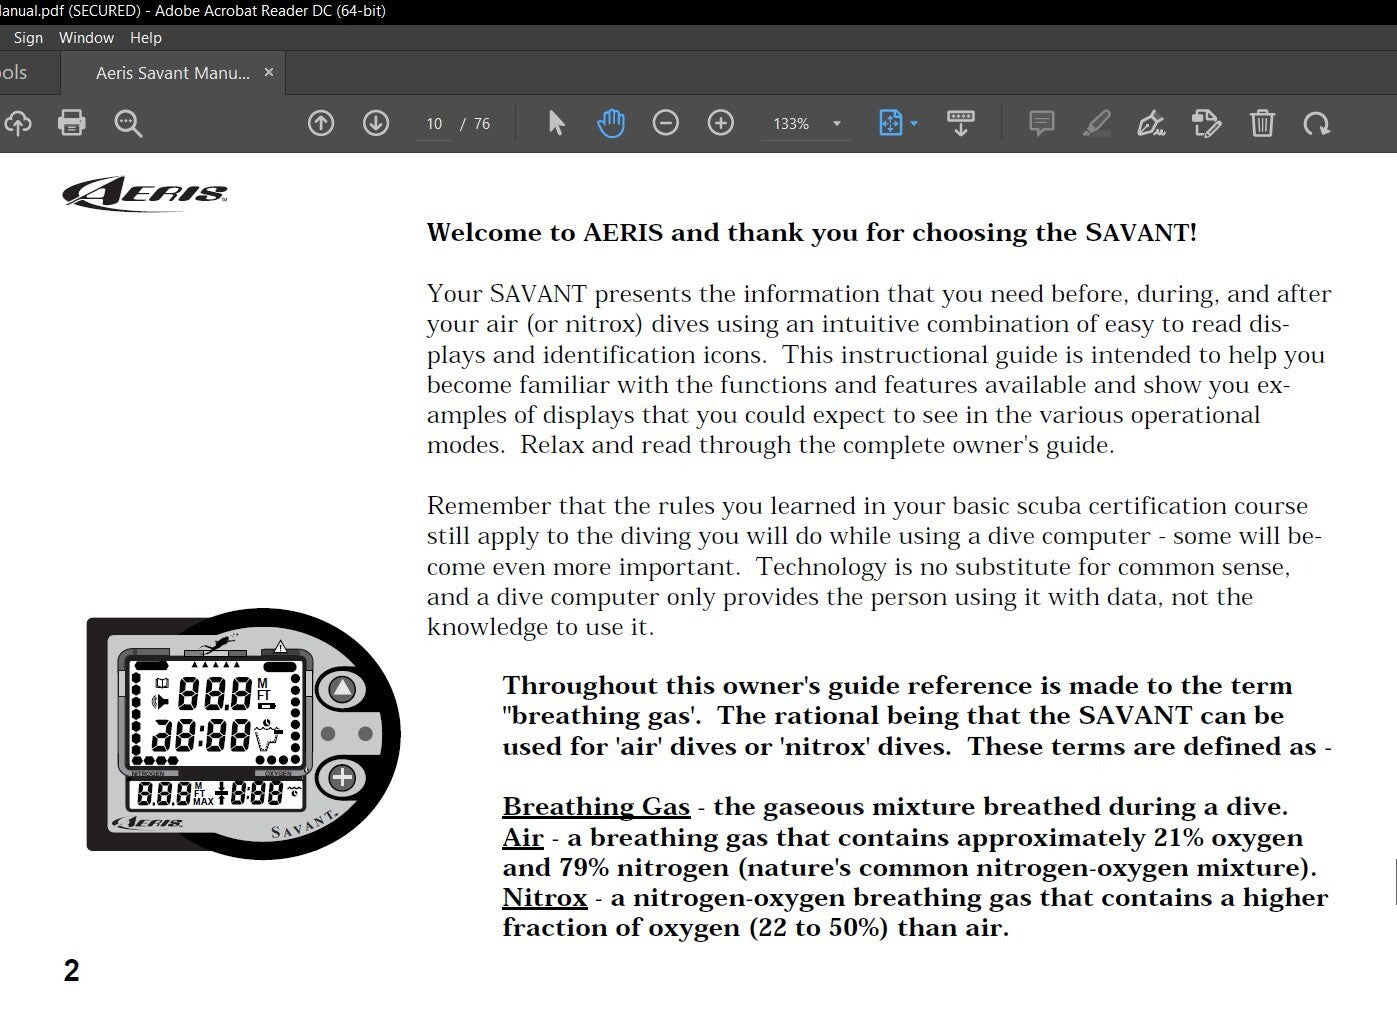Open the Sign document pen tool
1397x1014 pixels.
(x=1151, y=123)
